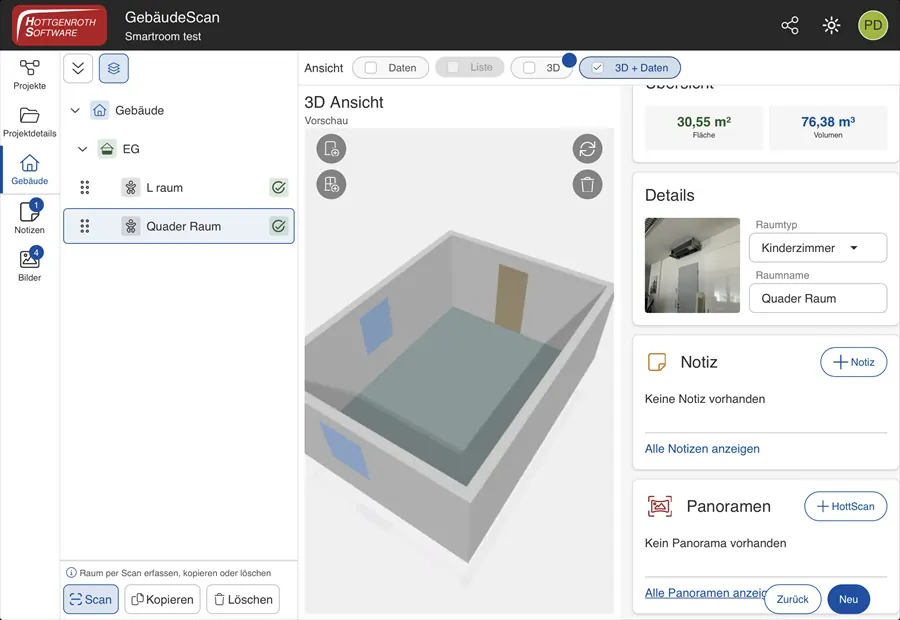The width and height of the screenshot is (900, 620).
Task: Enable the Daten view checkbox
Action: pos(371,68)
